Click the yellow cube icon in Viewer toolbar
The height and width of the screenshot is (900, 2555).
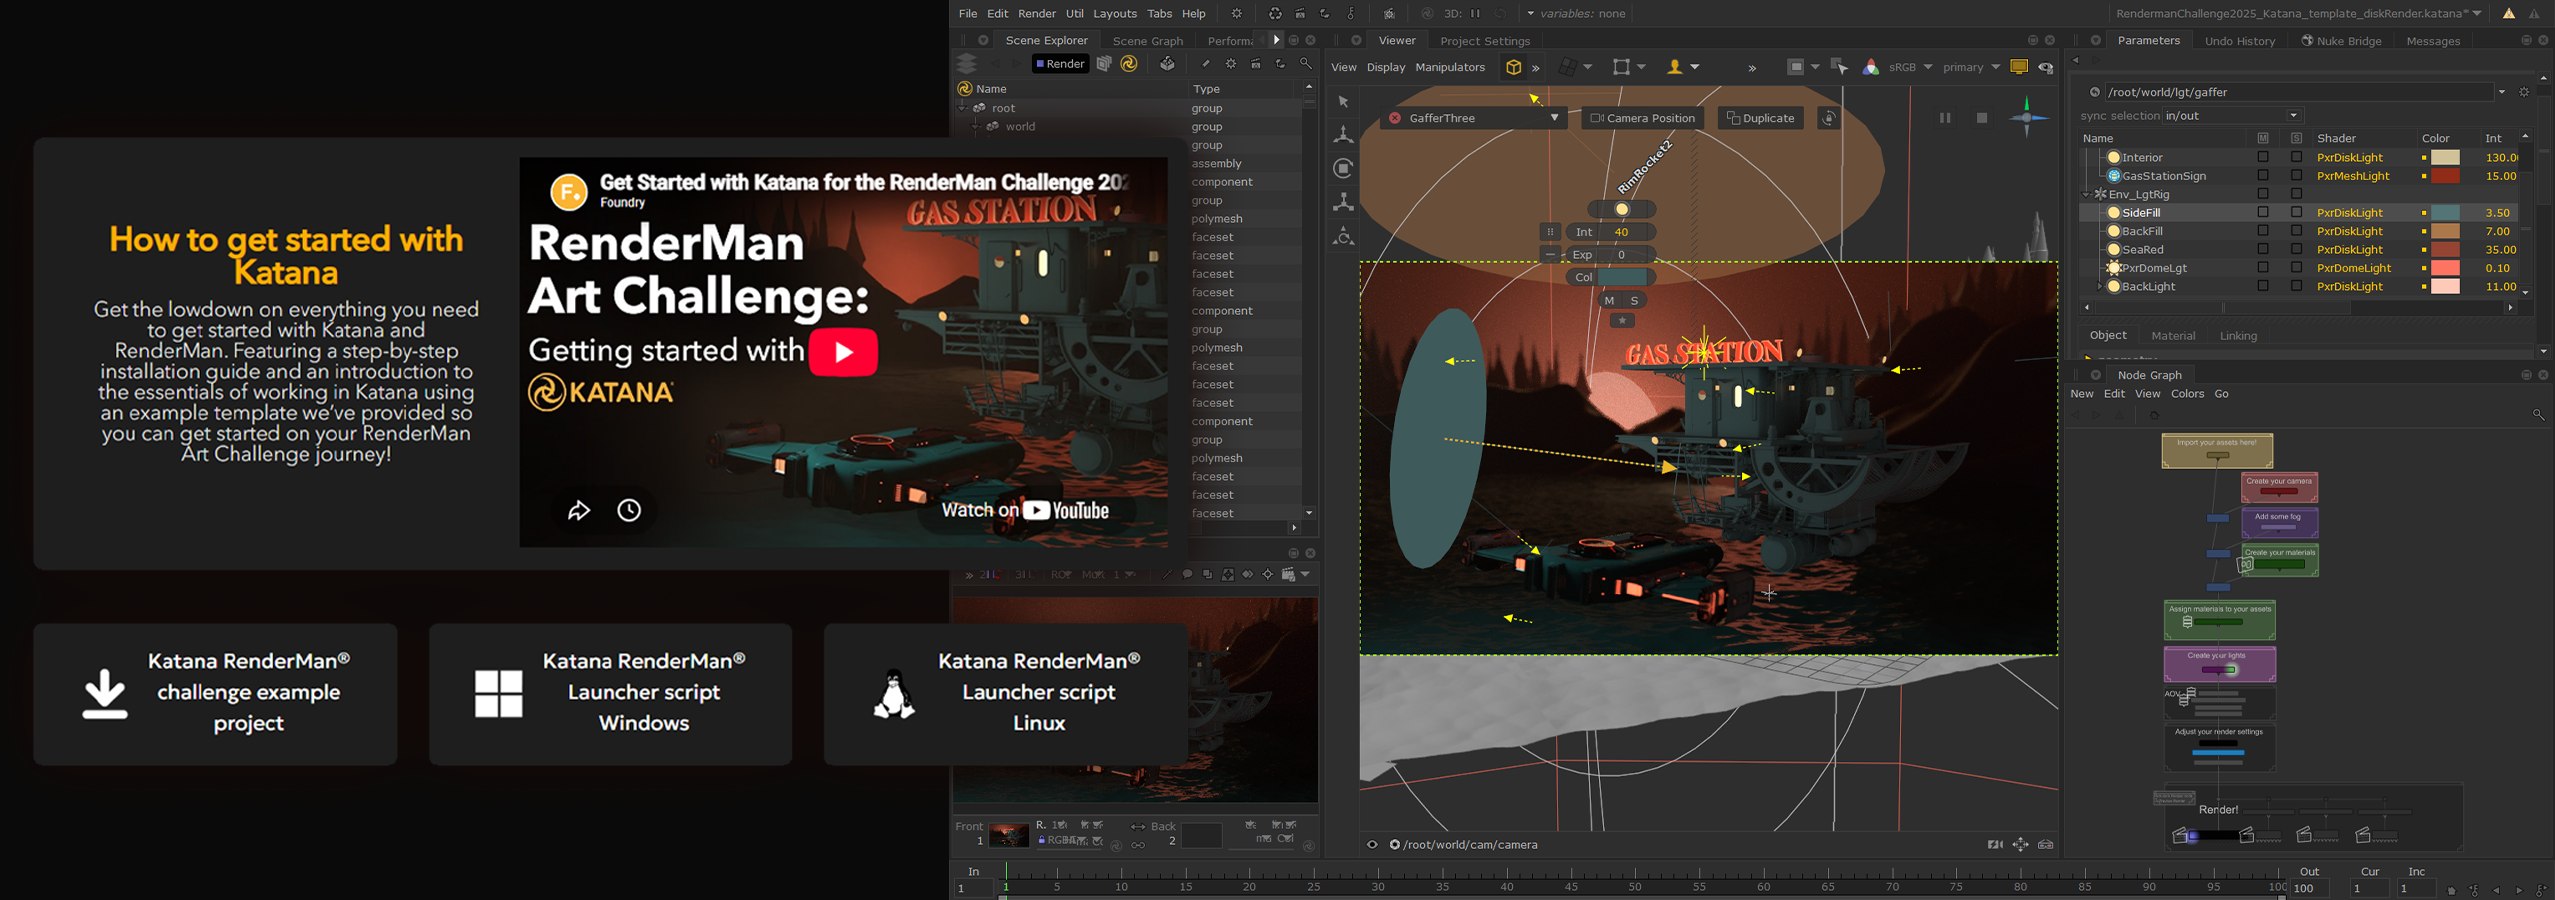(1513, 67)
